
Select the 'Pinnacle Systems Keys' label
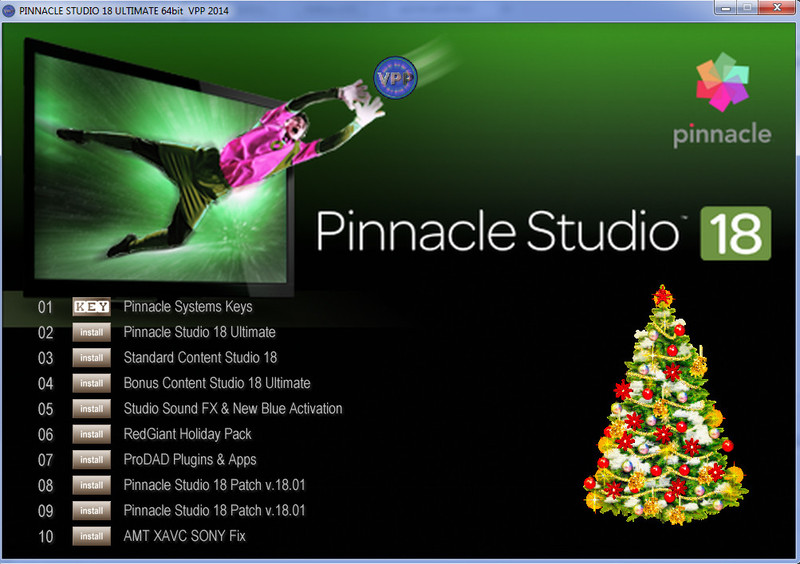pos(188,307)
